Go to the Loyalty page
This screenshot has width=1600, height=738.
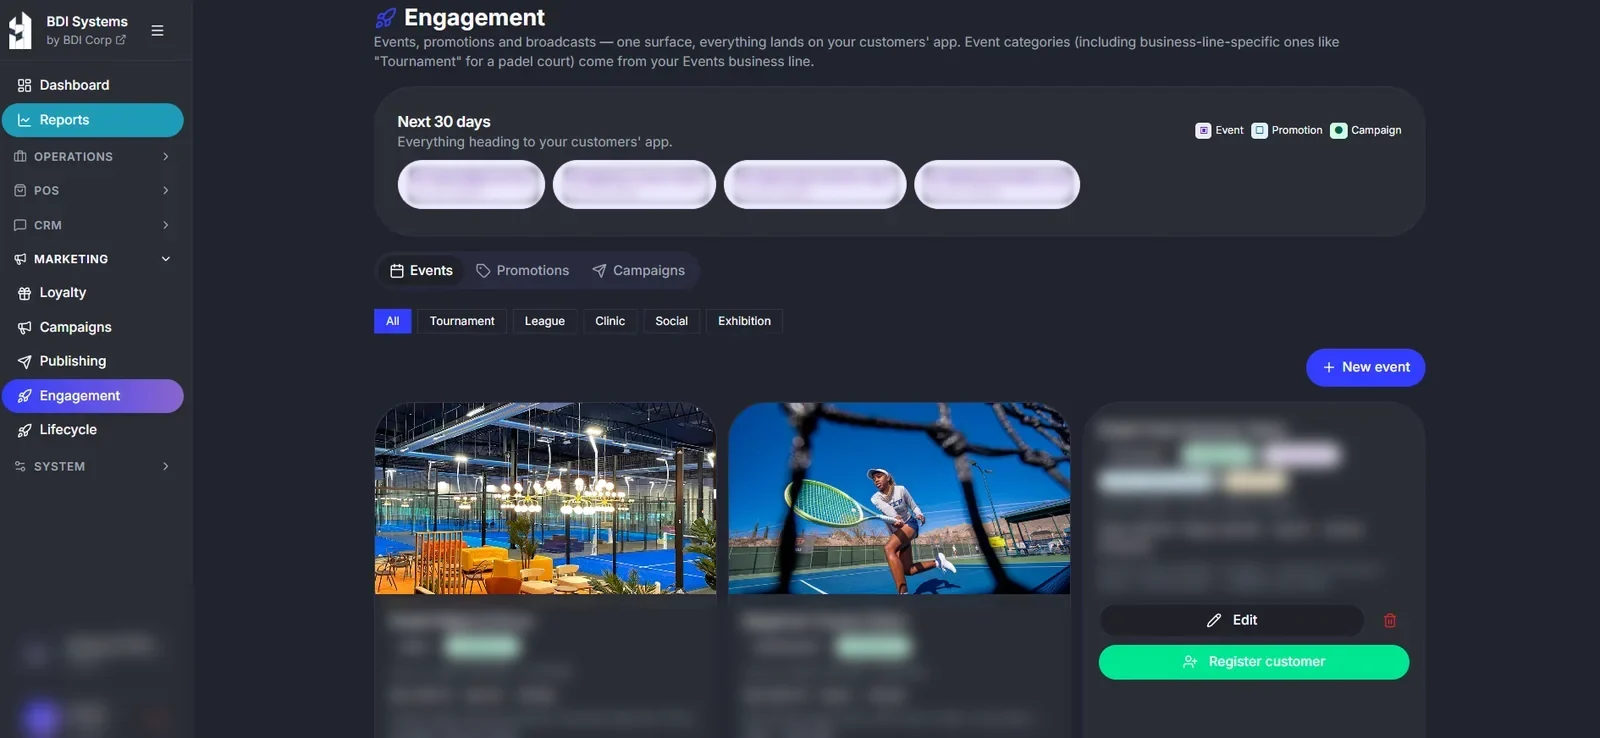[x=92, y=293]
